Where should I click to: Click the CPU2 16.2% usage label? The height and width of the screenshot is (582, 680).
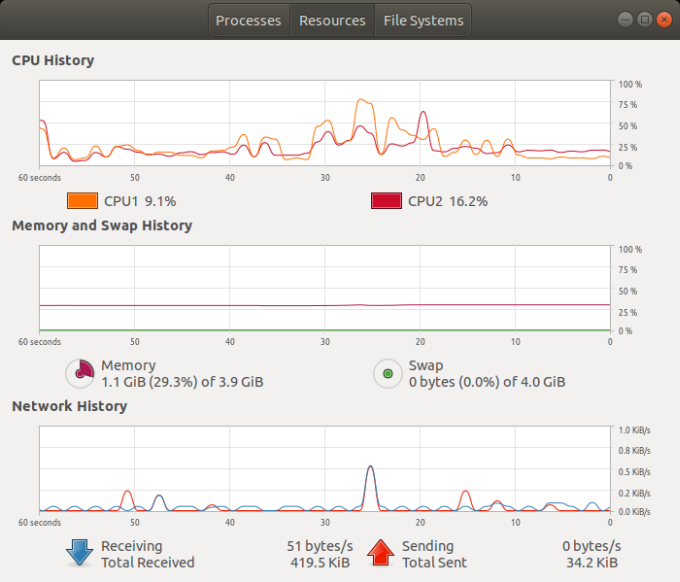447,201
